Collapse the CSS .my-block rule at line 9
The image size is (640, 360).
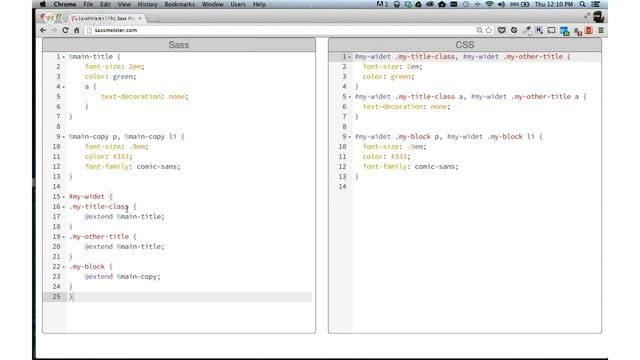[x=349, y=137]
